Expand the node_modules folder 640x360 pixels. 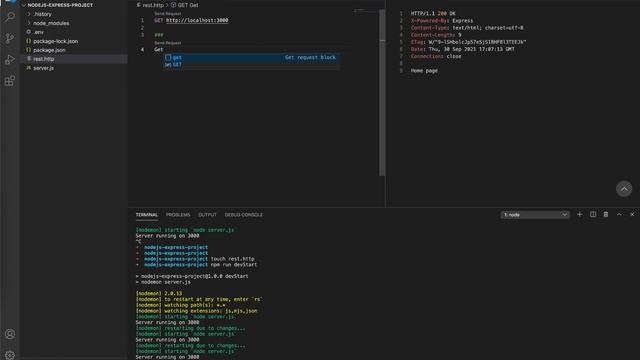tap(51, 23)
